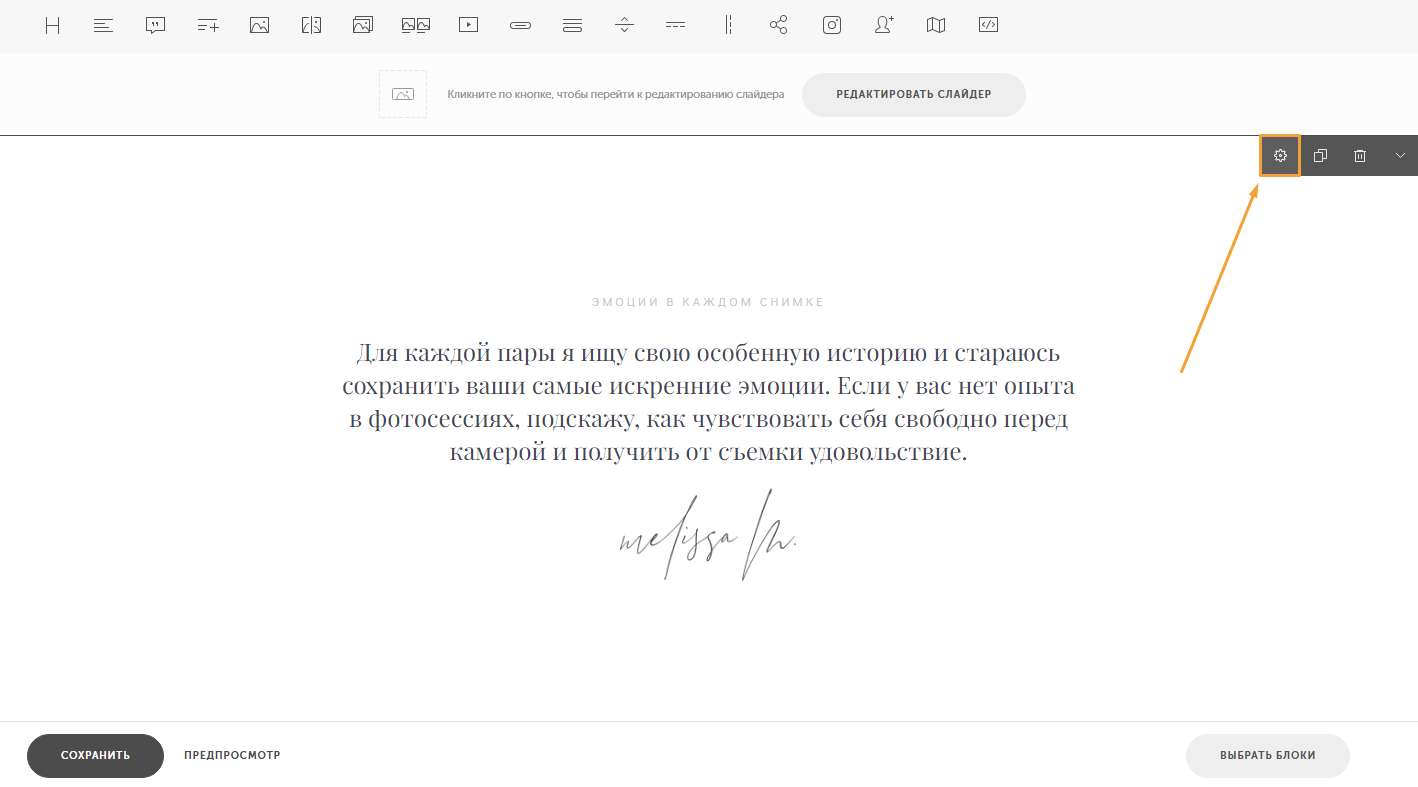Insert a video player block
This screenshot has height=787, width=1418.
tap(468, 26)
